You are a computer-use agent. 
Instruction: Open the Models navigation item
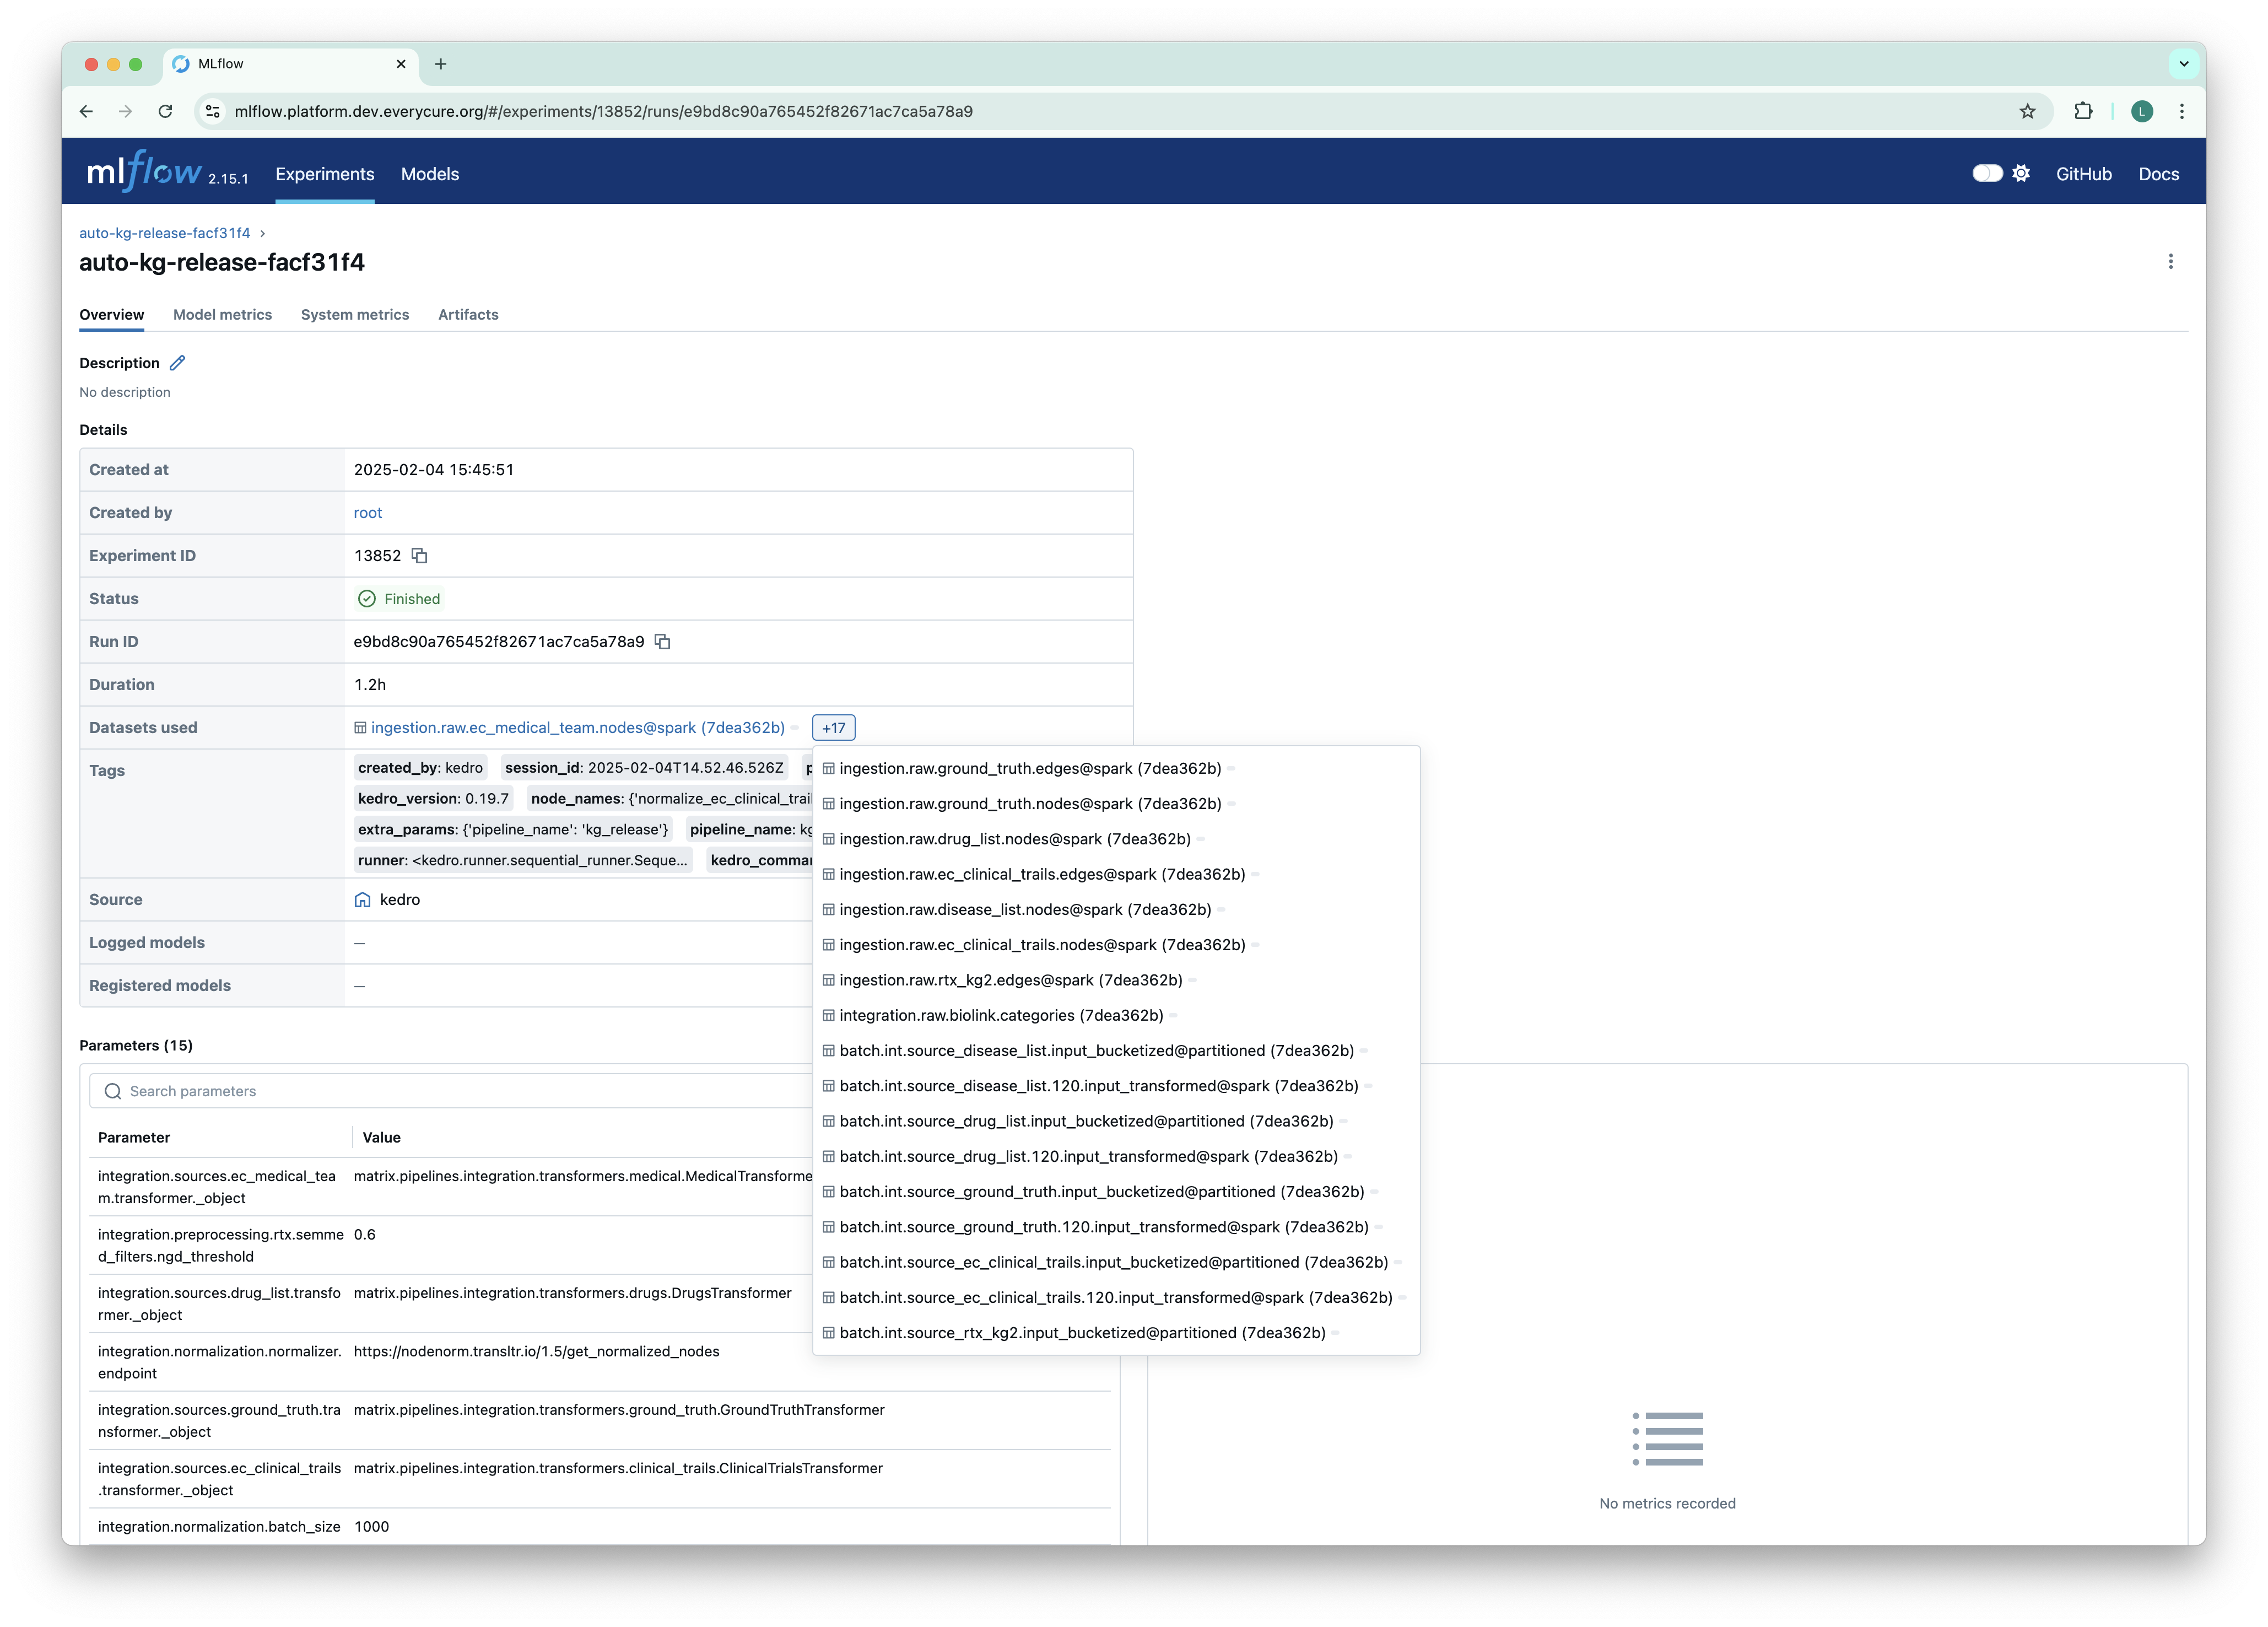point(430,174)
